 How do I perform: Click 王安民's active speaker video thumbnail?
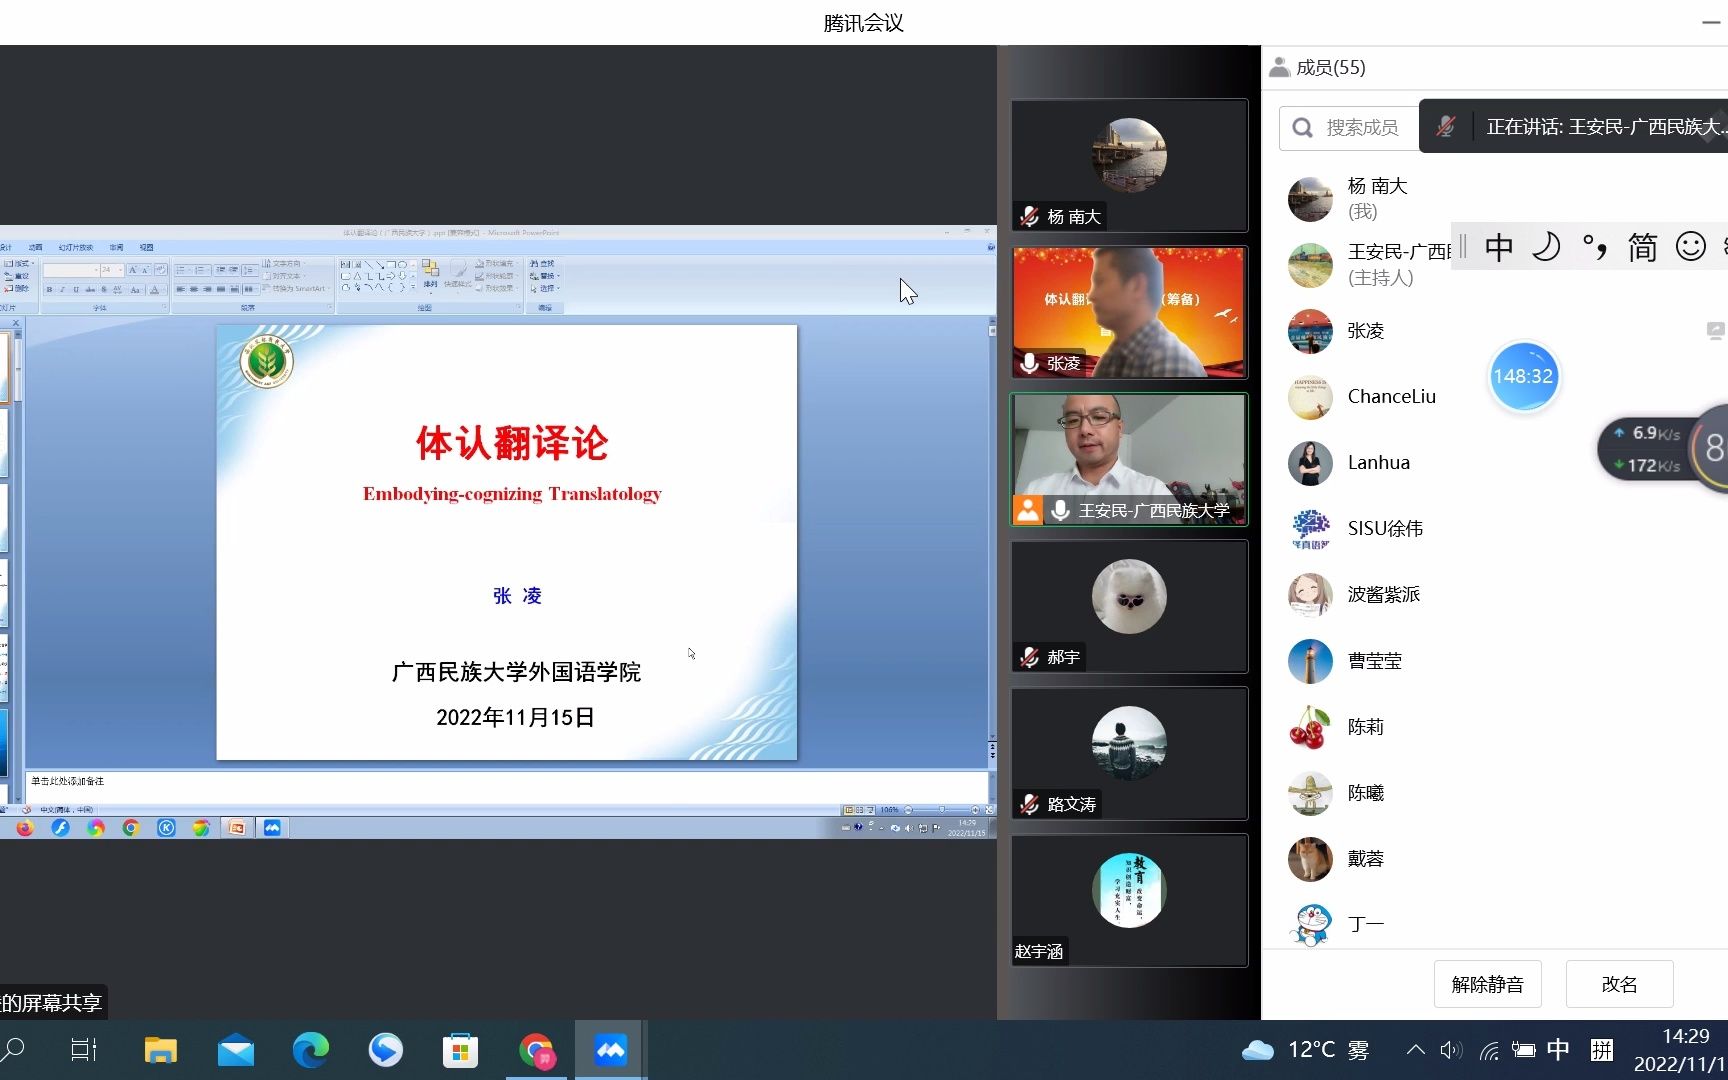click(x=1129, y=459)
